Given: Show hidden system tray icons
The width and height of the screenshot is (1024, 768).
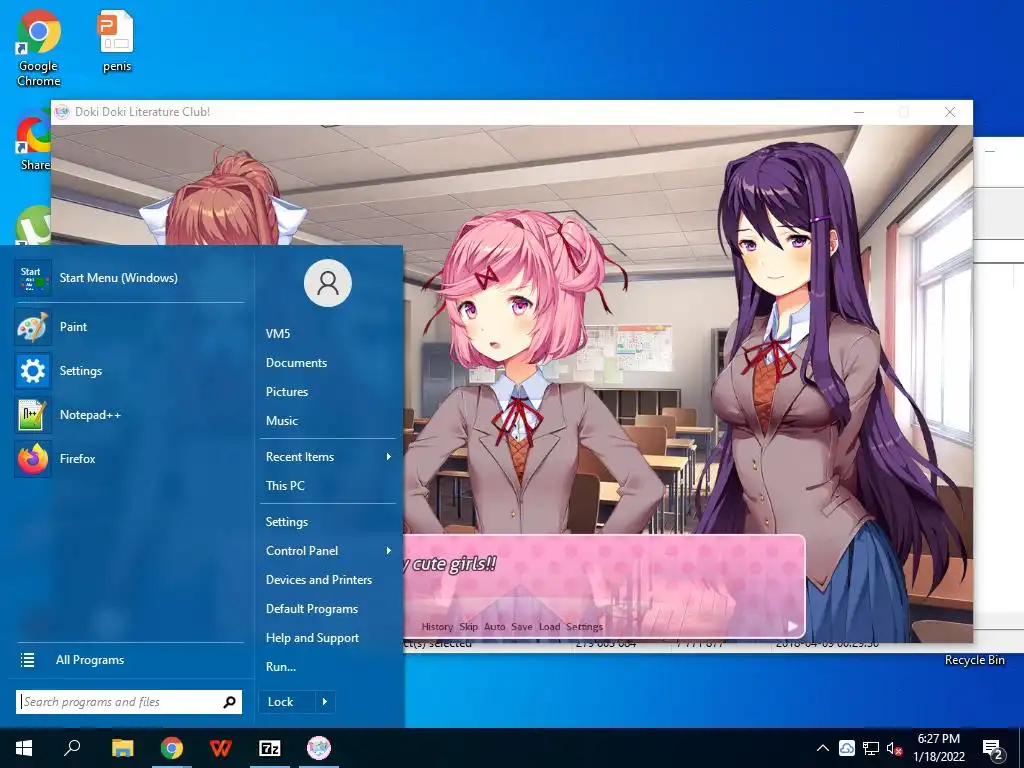Looking at the screenshot, I should pyautogui.click(x=823, y=748).
